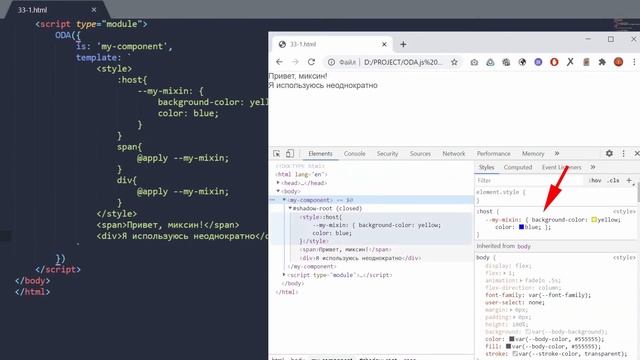Viewport: 640px width, 360px height.
Task: Click the camera screenshot extension icon
Action: [474, 62]
